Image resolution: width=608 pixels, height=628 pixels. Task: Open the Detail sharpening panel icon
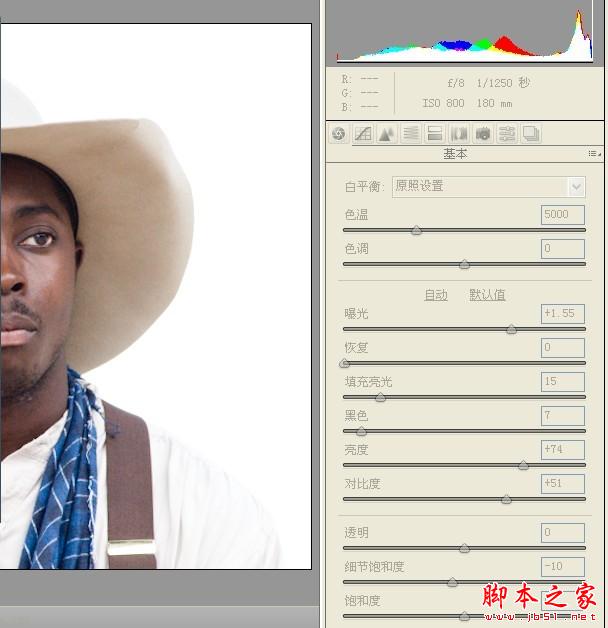click(x=387, y=134)
